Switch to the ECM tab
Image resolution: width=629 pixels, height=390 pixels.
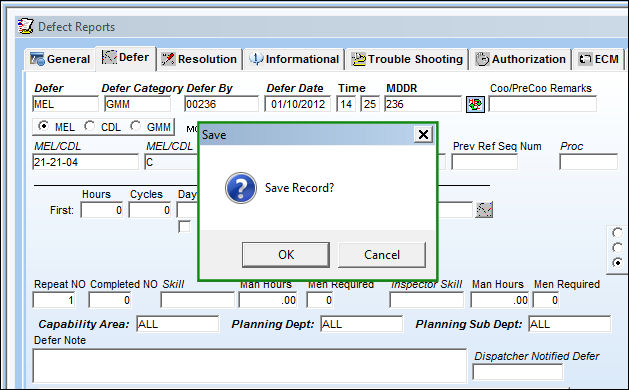pos(599,59)
